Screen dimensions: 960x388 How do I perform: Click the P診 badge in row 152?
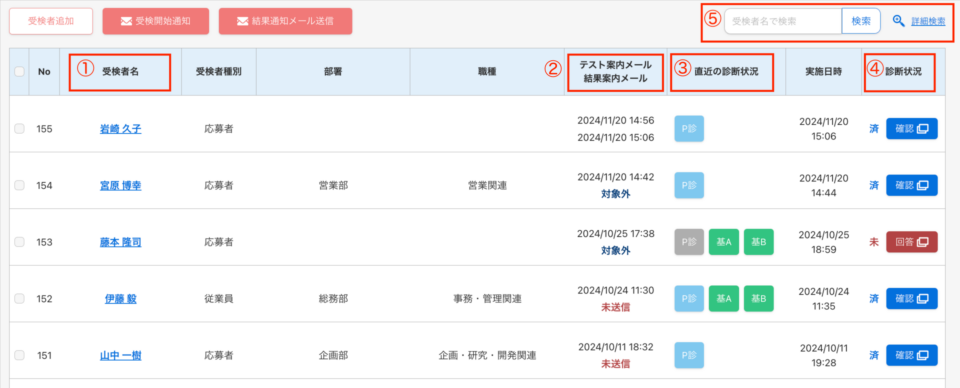[689, 299]
